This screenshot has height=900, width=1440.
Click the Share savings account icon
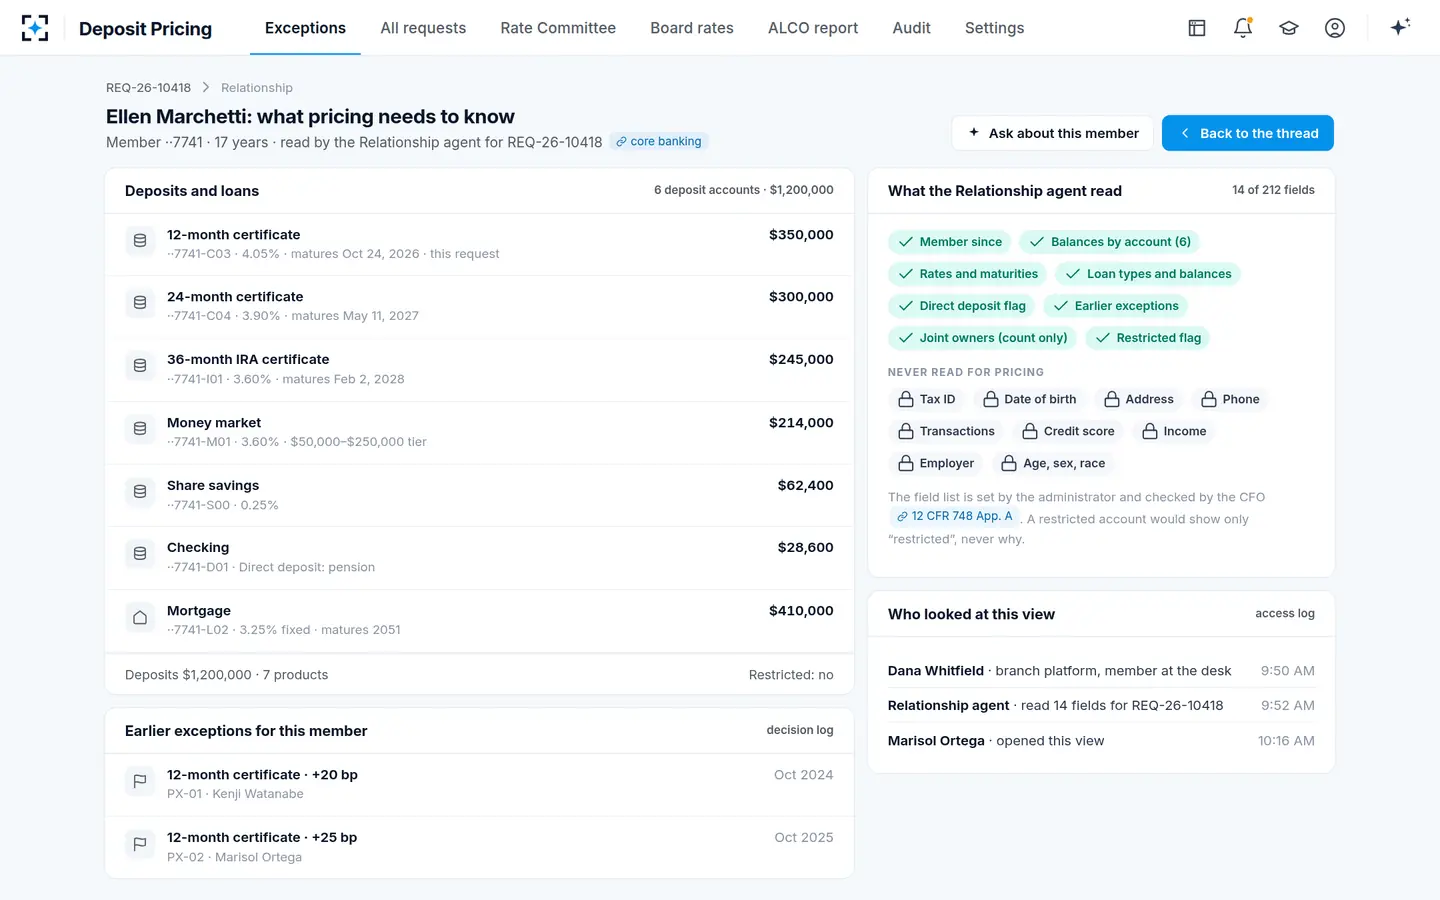coord(140,492)
